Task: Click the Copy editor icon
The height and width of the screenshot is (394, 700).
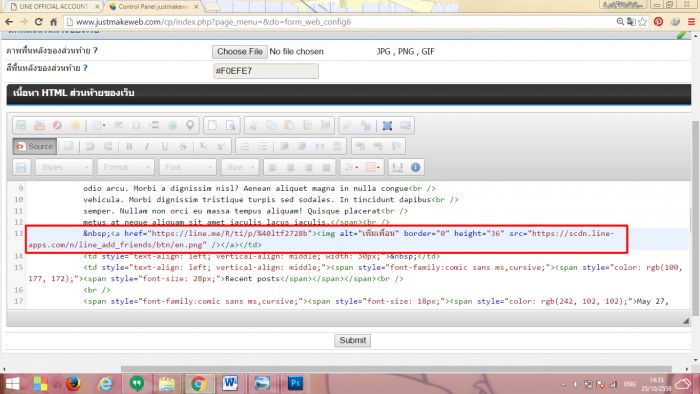Action: point(271,125)
